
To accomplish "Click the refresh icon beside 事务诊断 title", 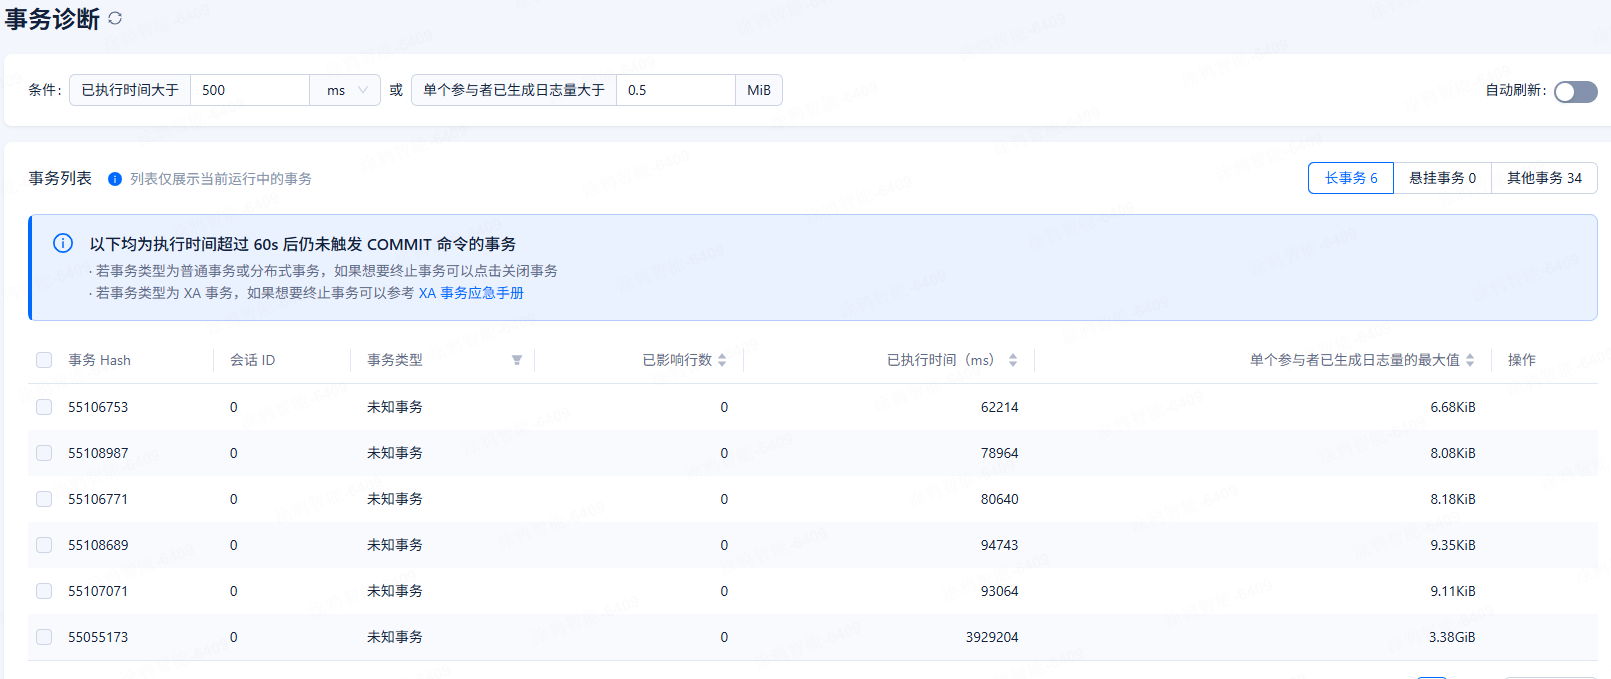I will tap(115, 18).
